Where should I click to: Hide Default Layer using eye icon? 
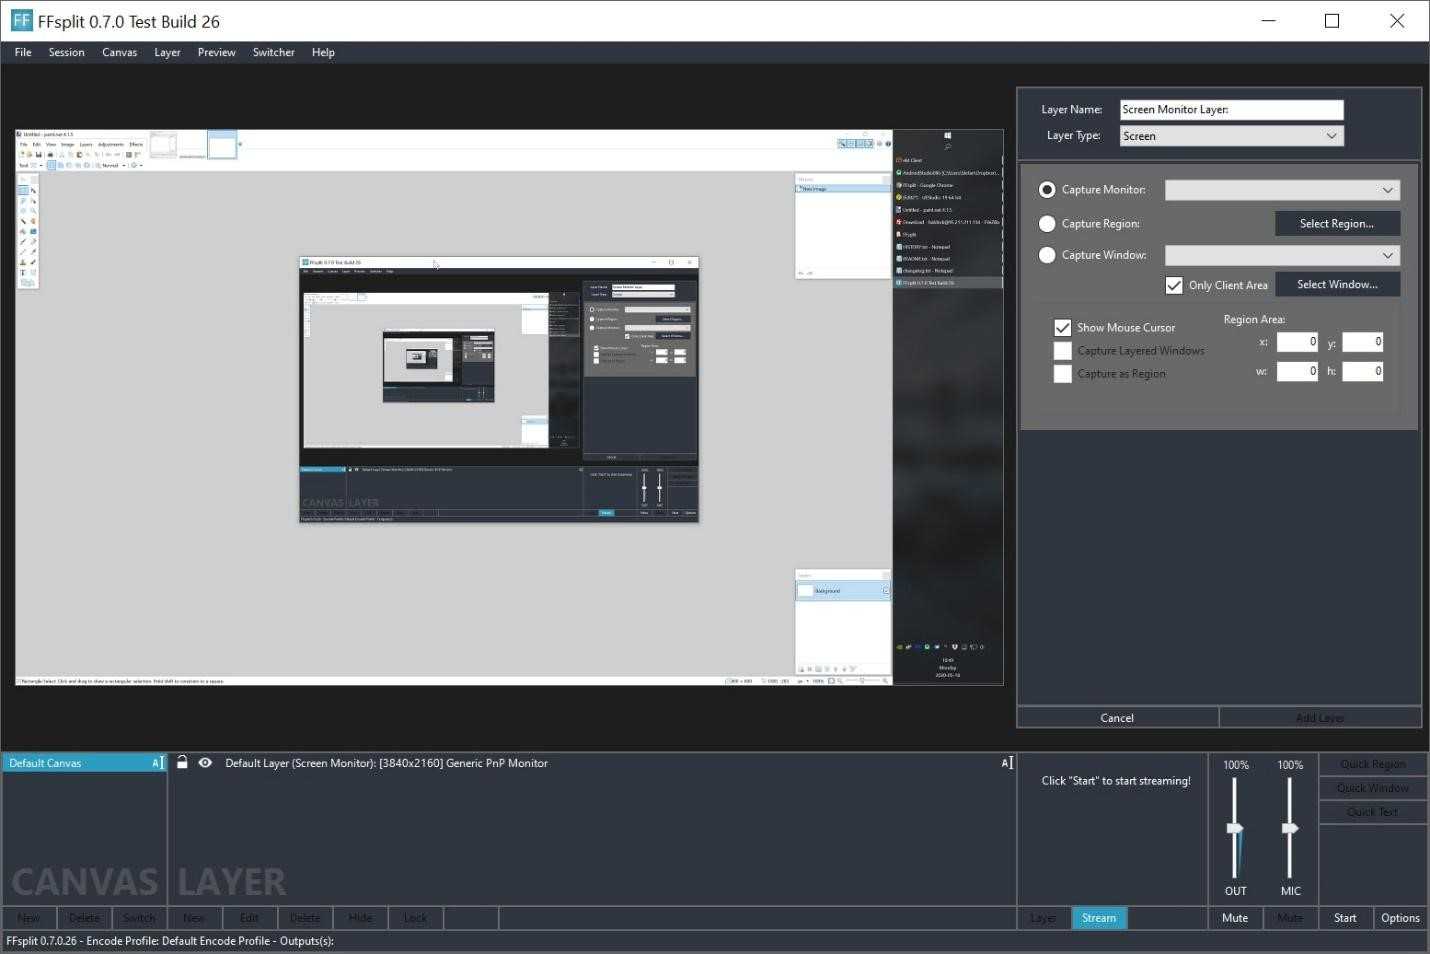tap(205, 763)
